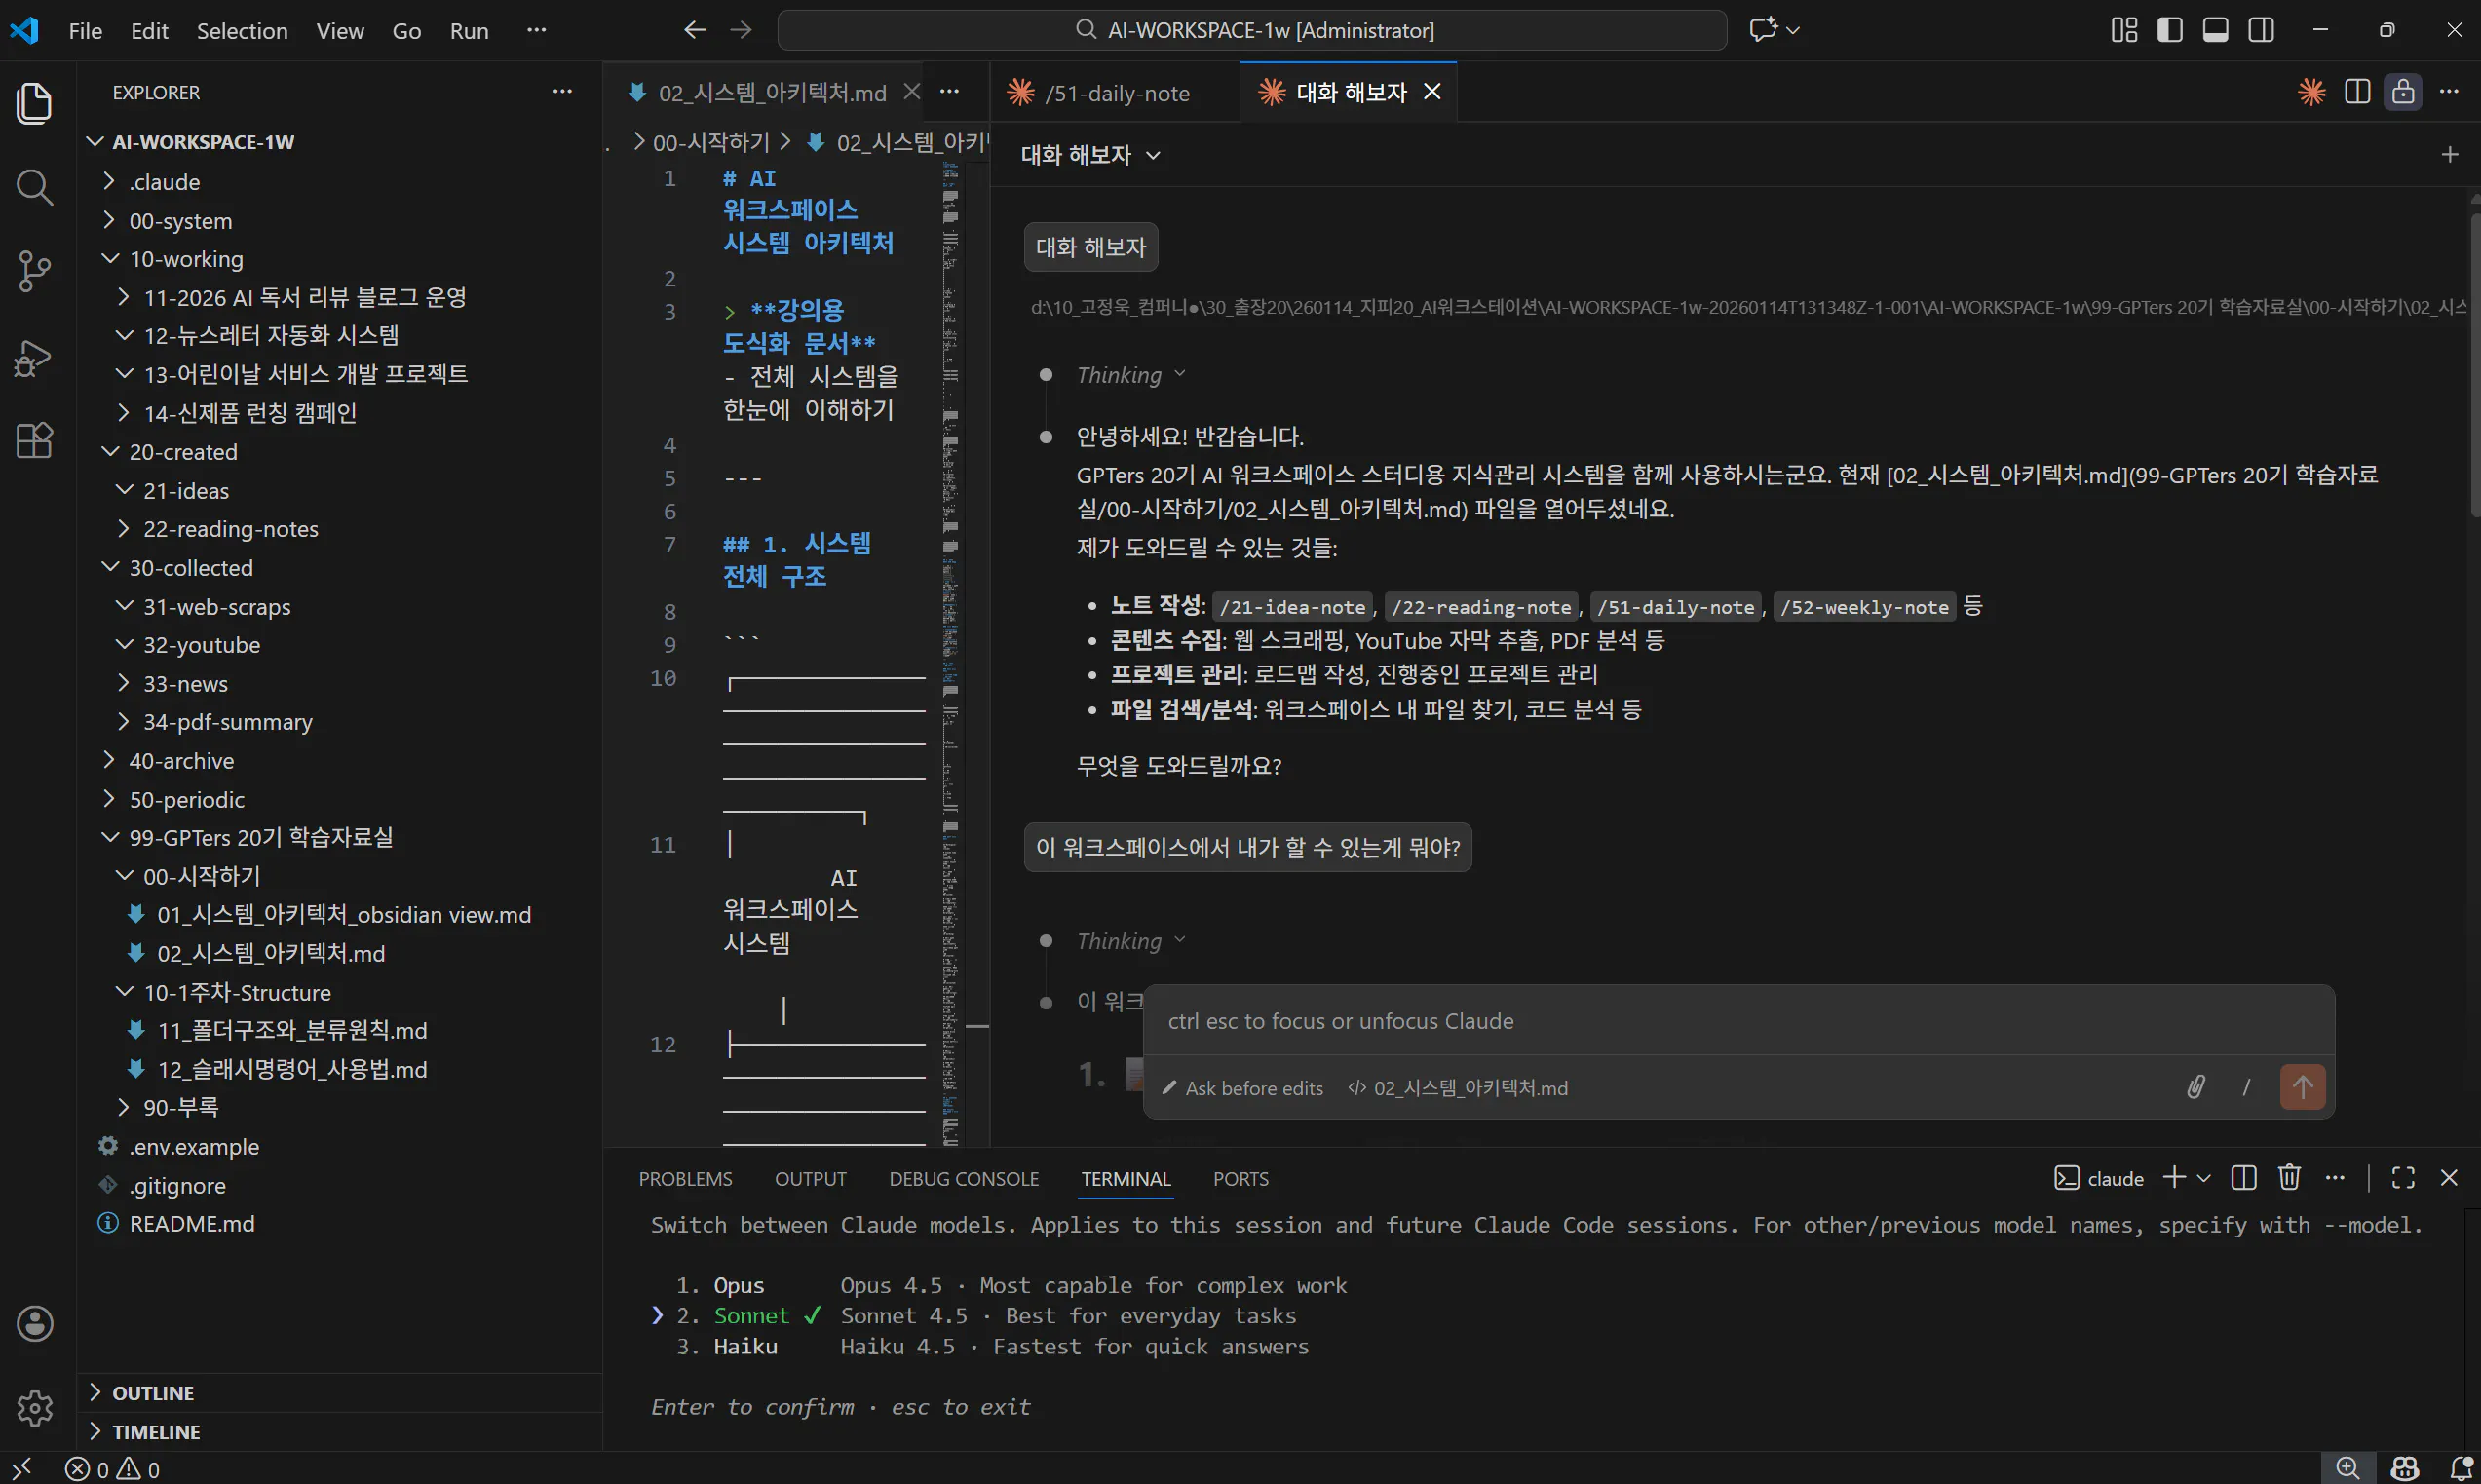
Task: Switch to the /51-daily-note tab
Action: [1116, 93]
